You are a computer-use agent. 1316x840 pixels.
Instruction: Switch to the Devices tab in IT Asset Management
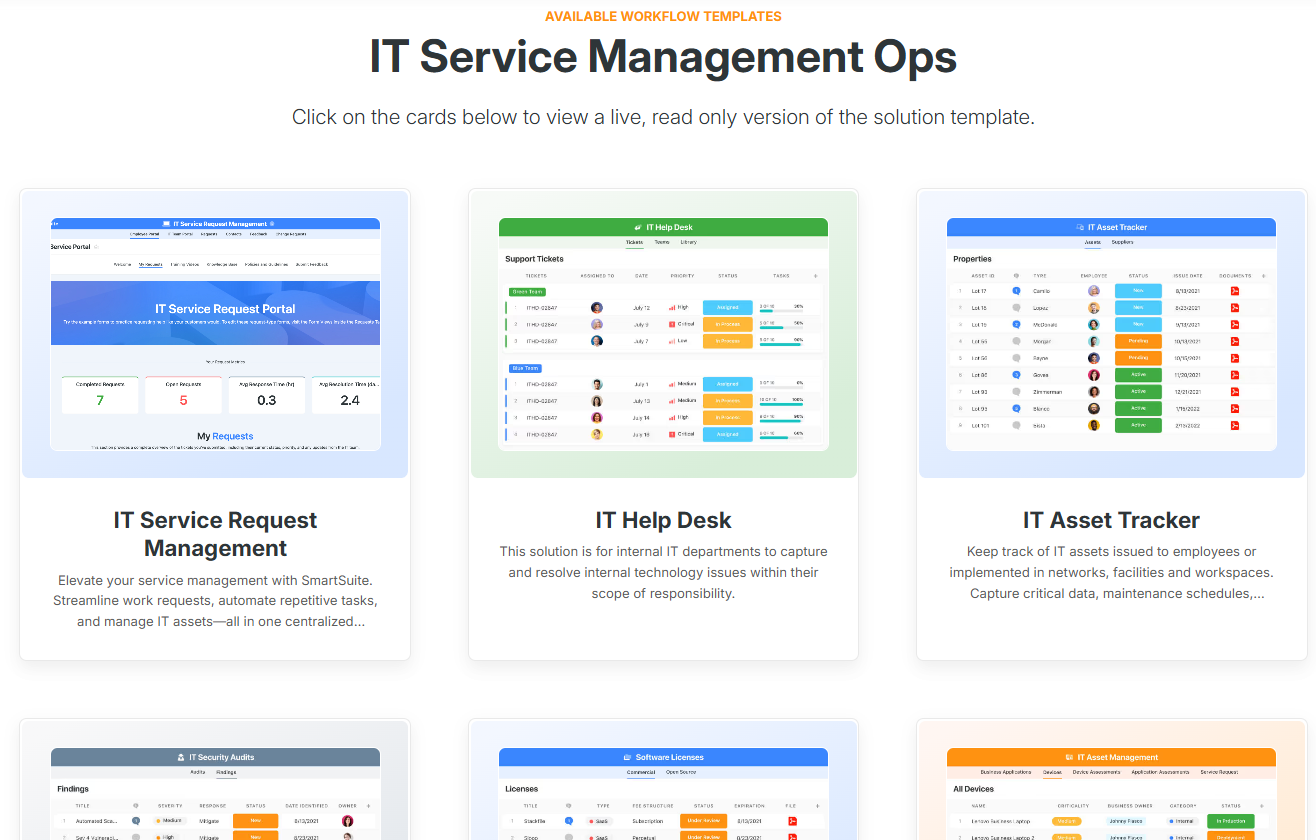click(1052, 772)
